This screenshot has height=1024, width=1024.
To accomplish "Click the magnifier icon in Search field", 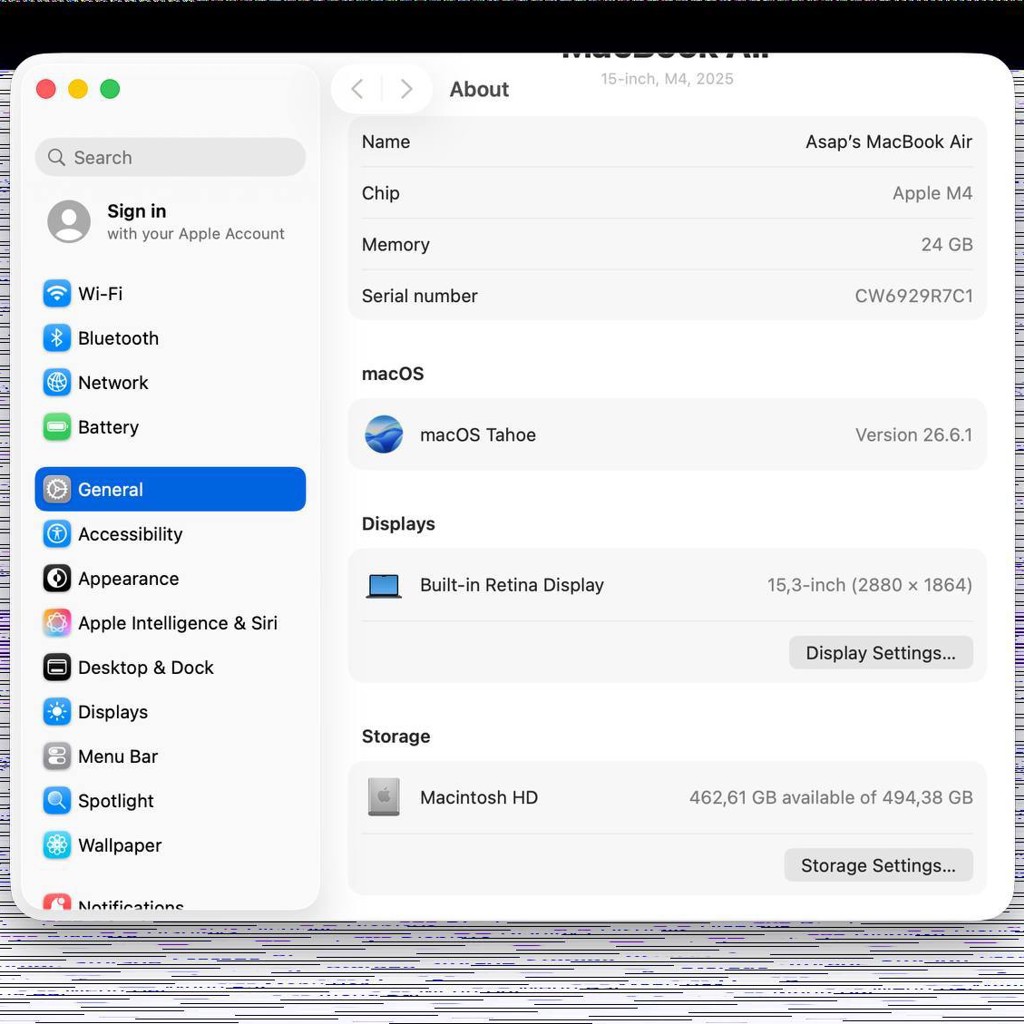I will point(56,157).
